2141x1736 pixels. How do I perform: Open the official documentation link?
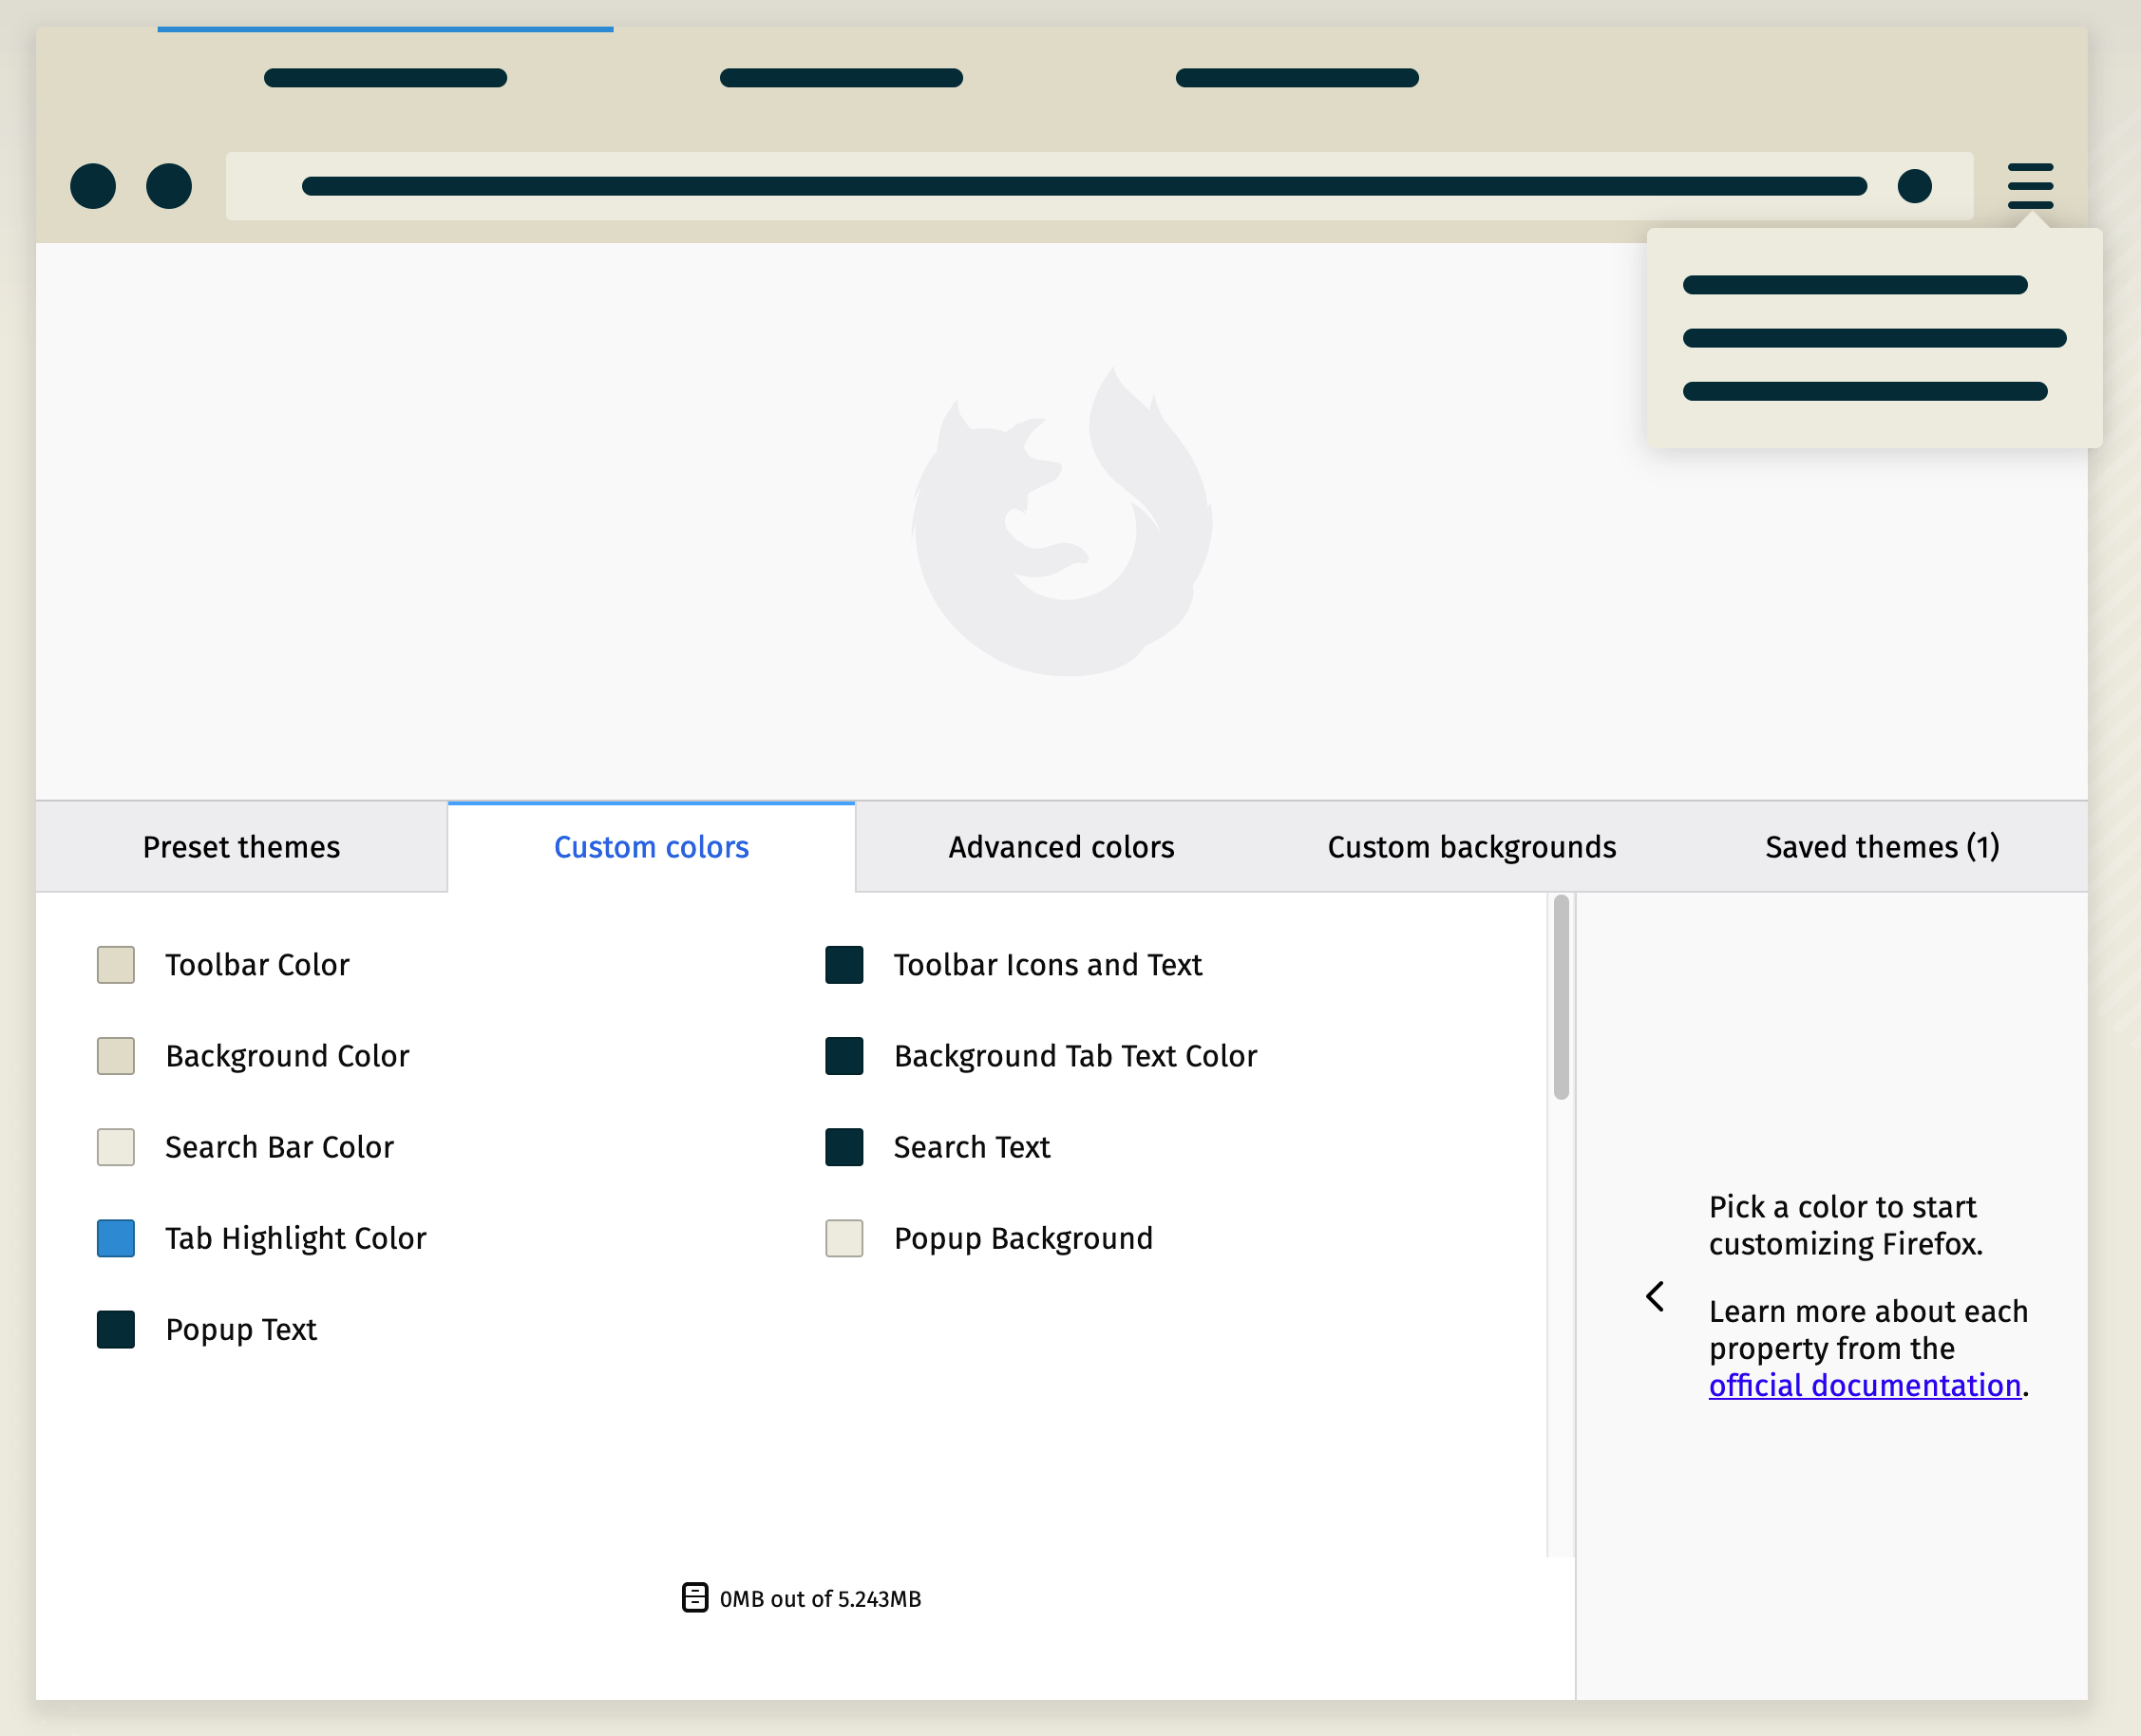point(1864,1385)
